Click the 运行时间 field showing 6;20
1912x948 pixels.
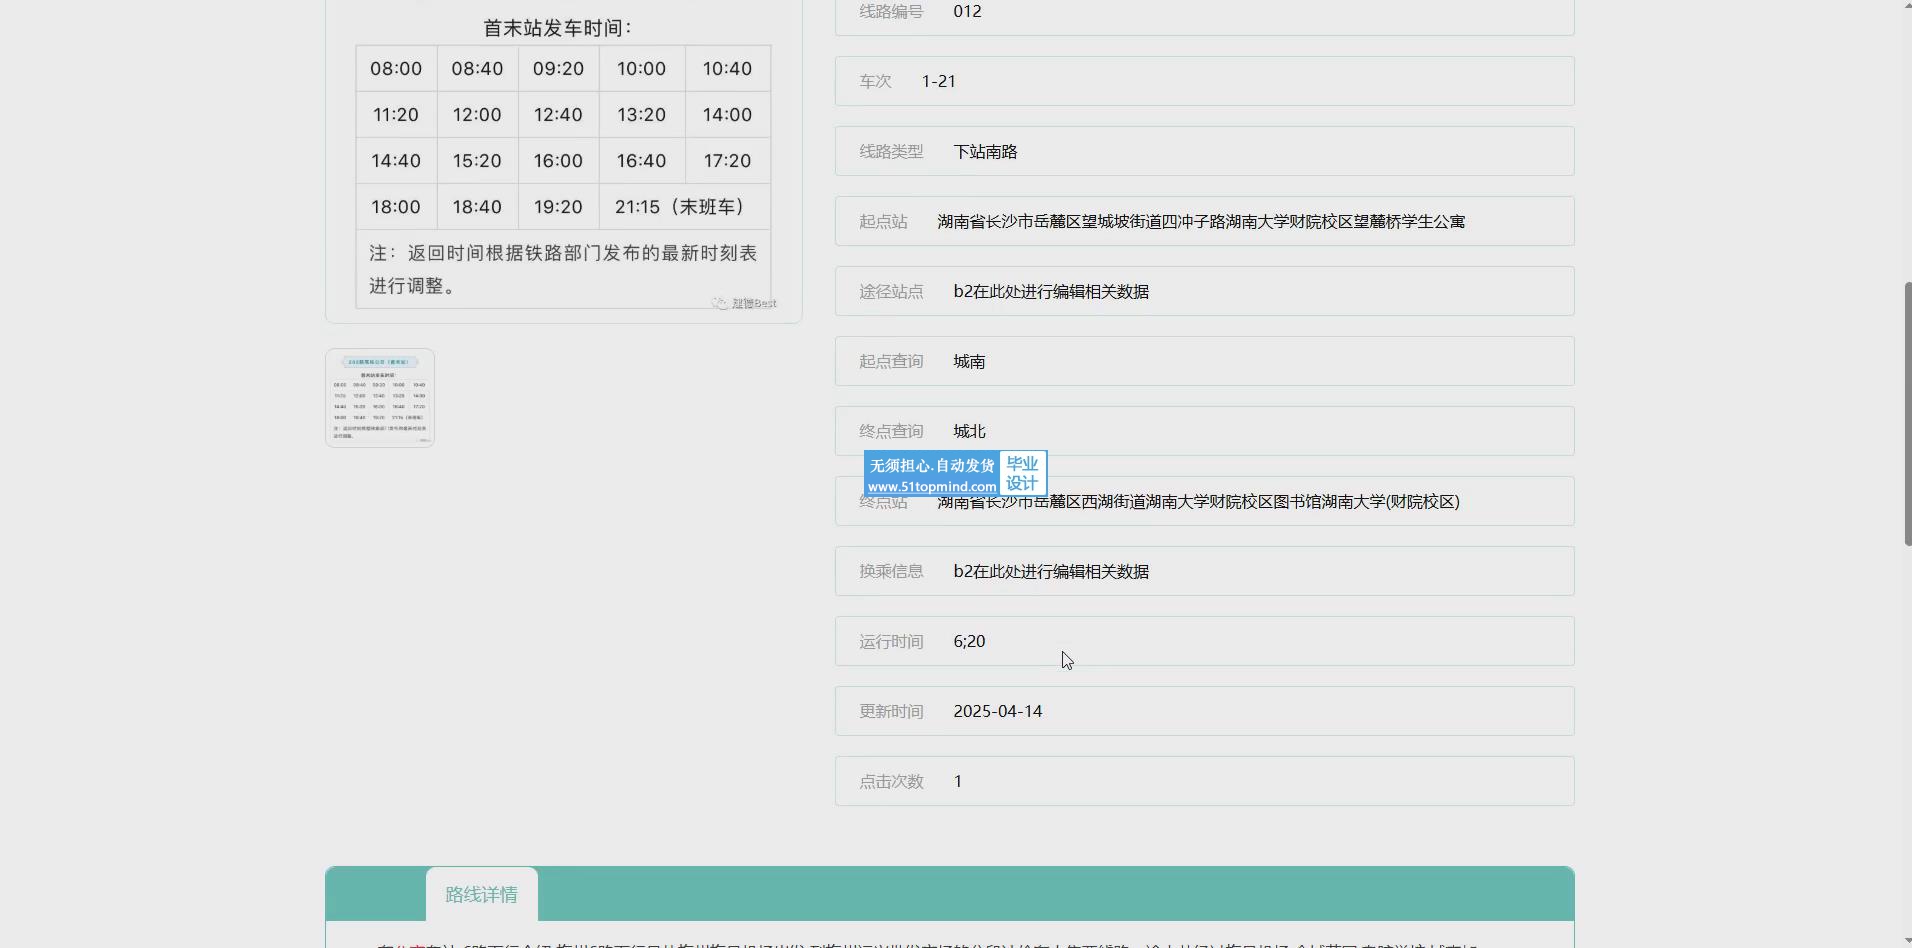pos(1204,641)
